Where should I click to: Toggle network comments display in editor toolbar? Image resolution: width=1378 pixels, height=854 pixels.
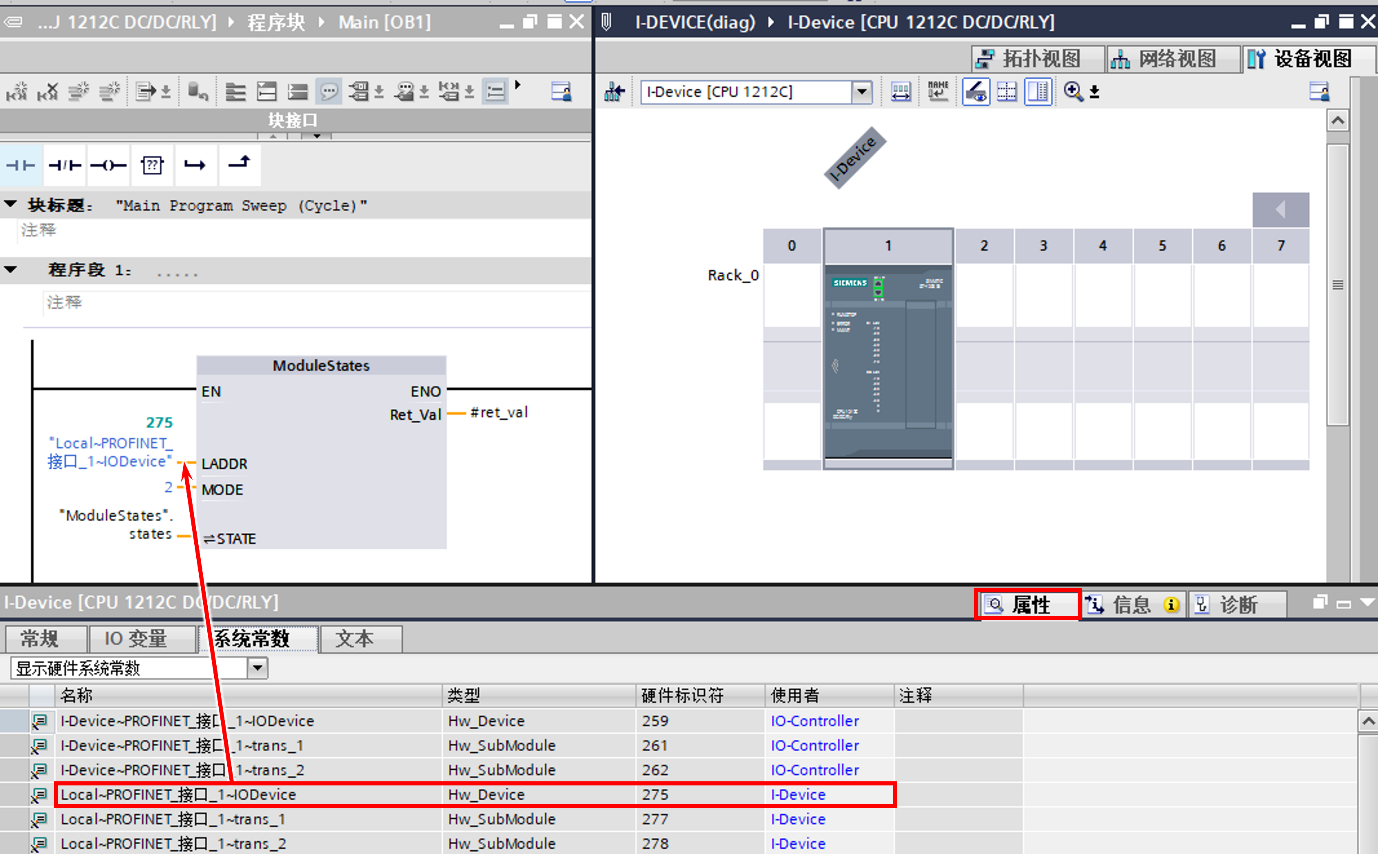point(328,92)
